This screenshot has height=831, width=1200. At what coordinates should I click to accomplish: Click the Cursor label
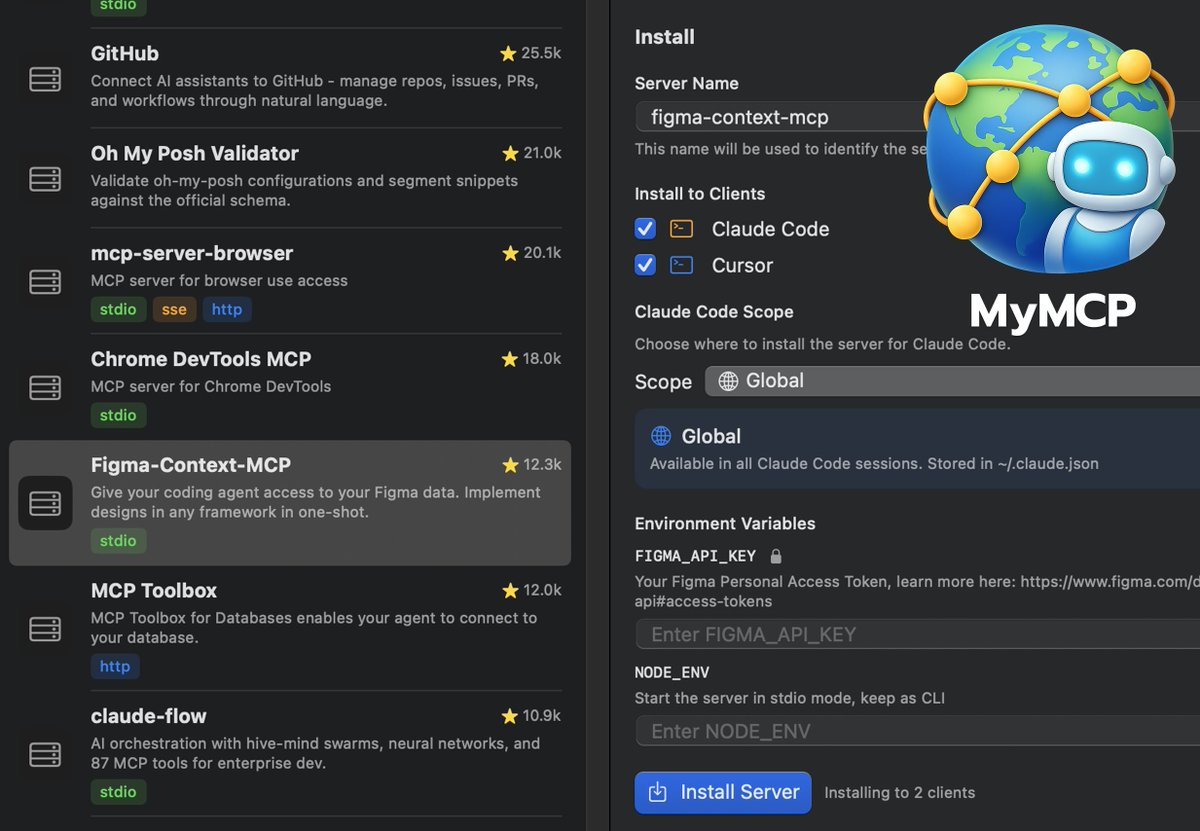(x=742, y=265)
